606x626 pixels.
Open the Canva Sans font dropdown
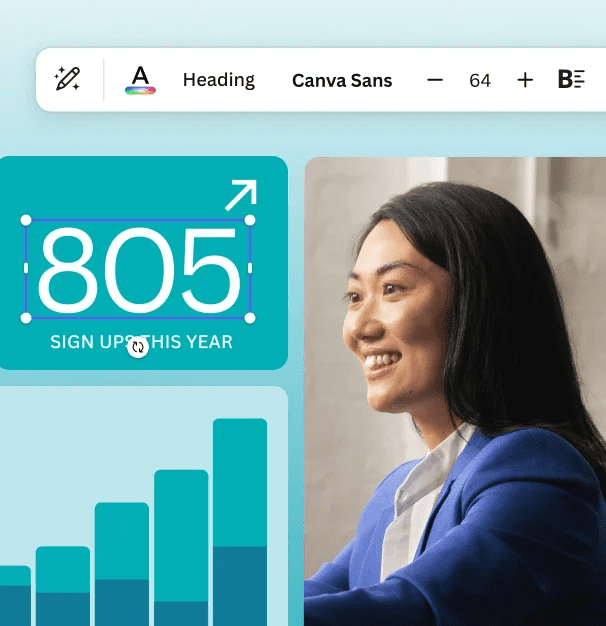tap(342, 81)
